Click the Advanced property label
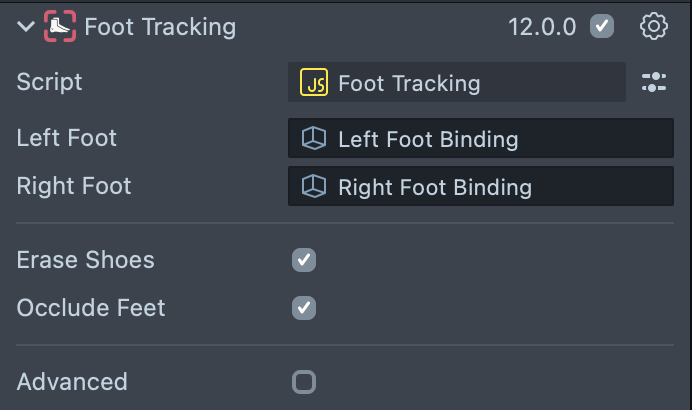Image resolution: width=692 pixels, height=410 pixels. coord(72,382)
